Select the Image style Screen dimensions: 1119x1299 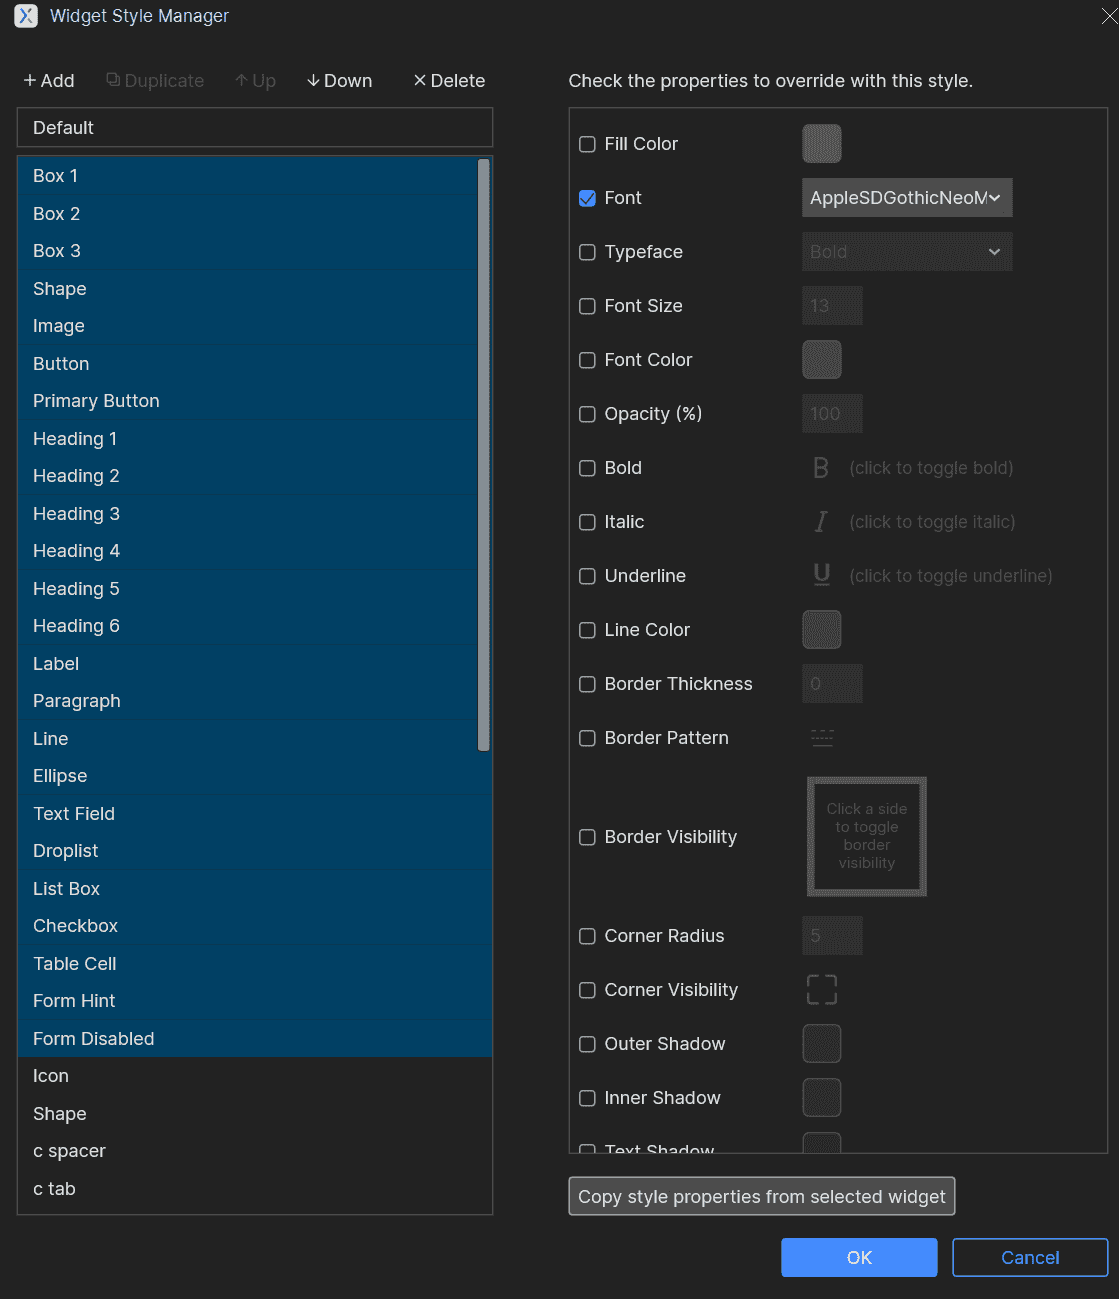(248, 326)
